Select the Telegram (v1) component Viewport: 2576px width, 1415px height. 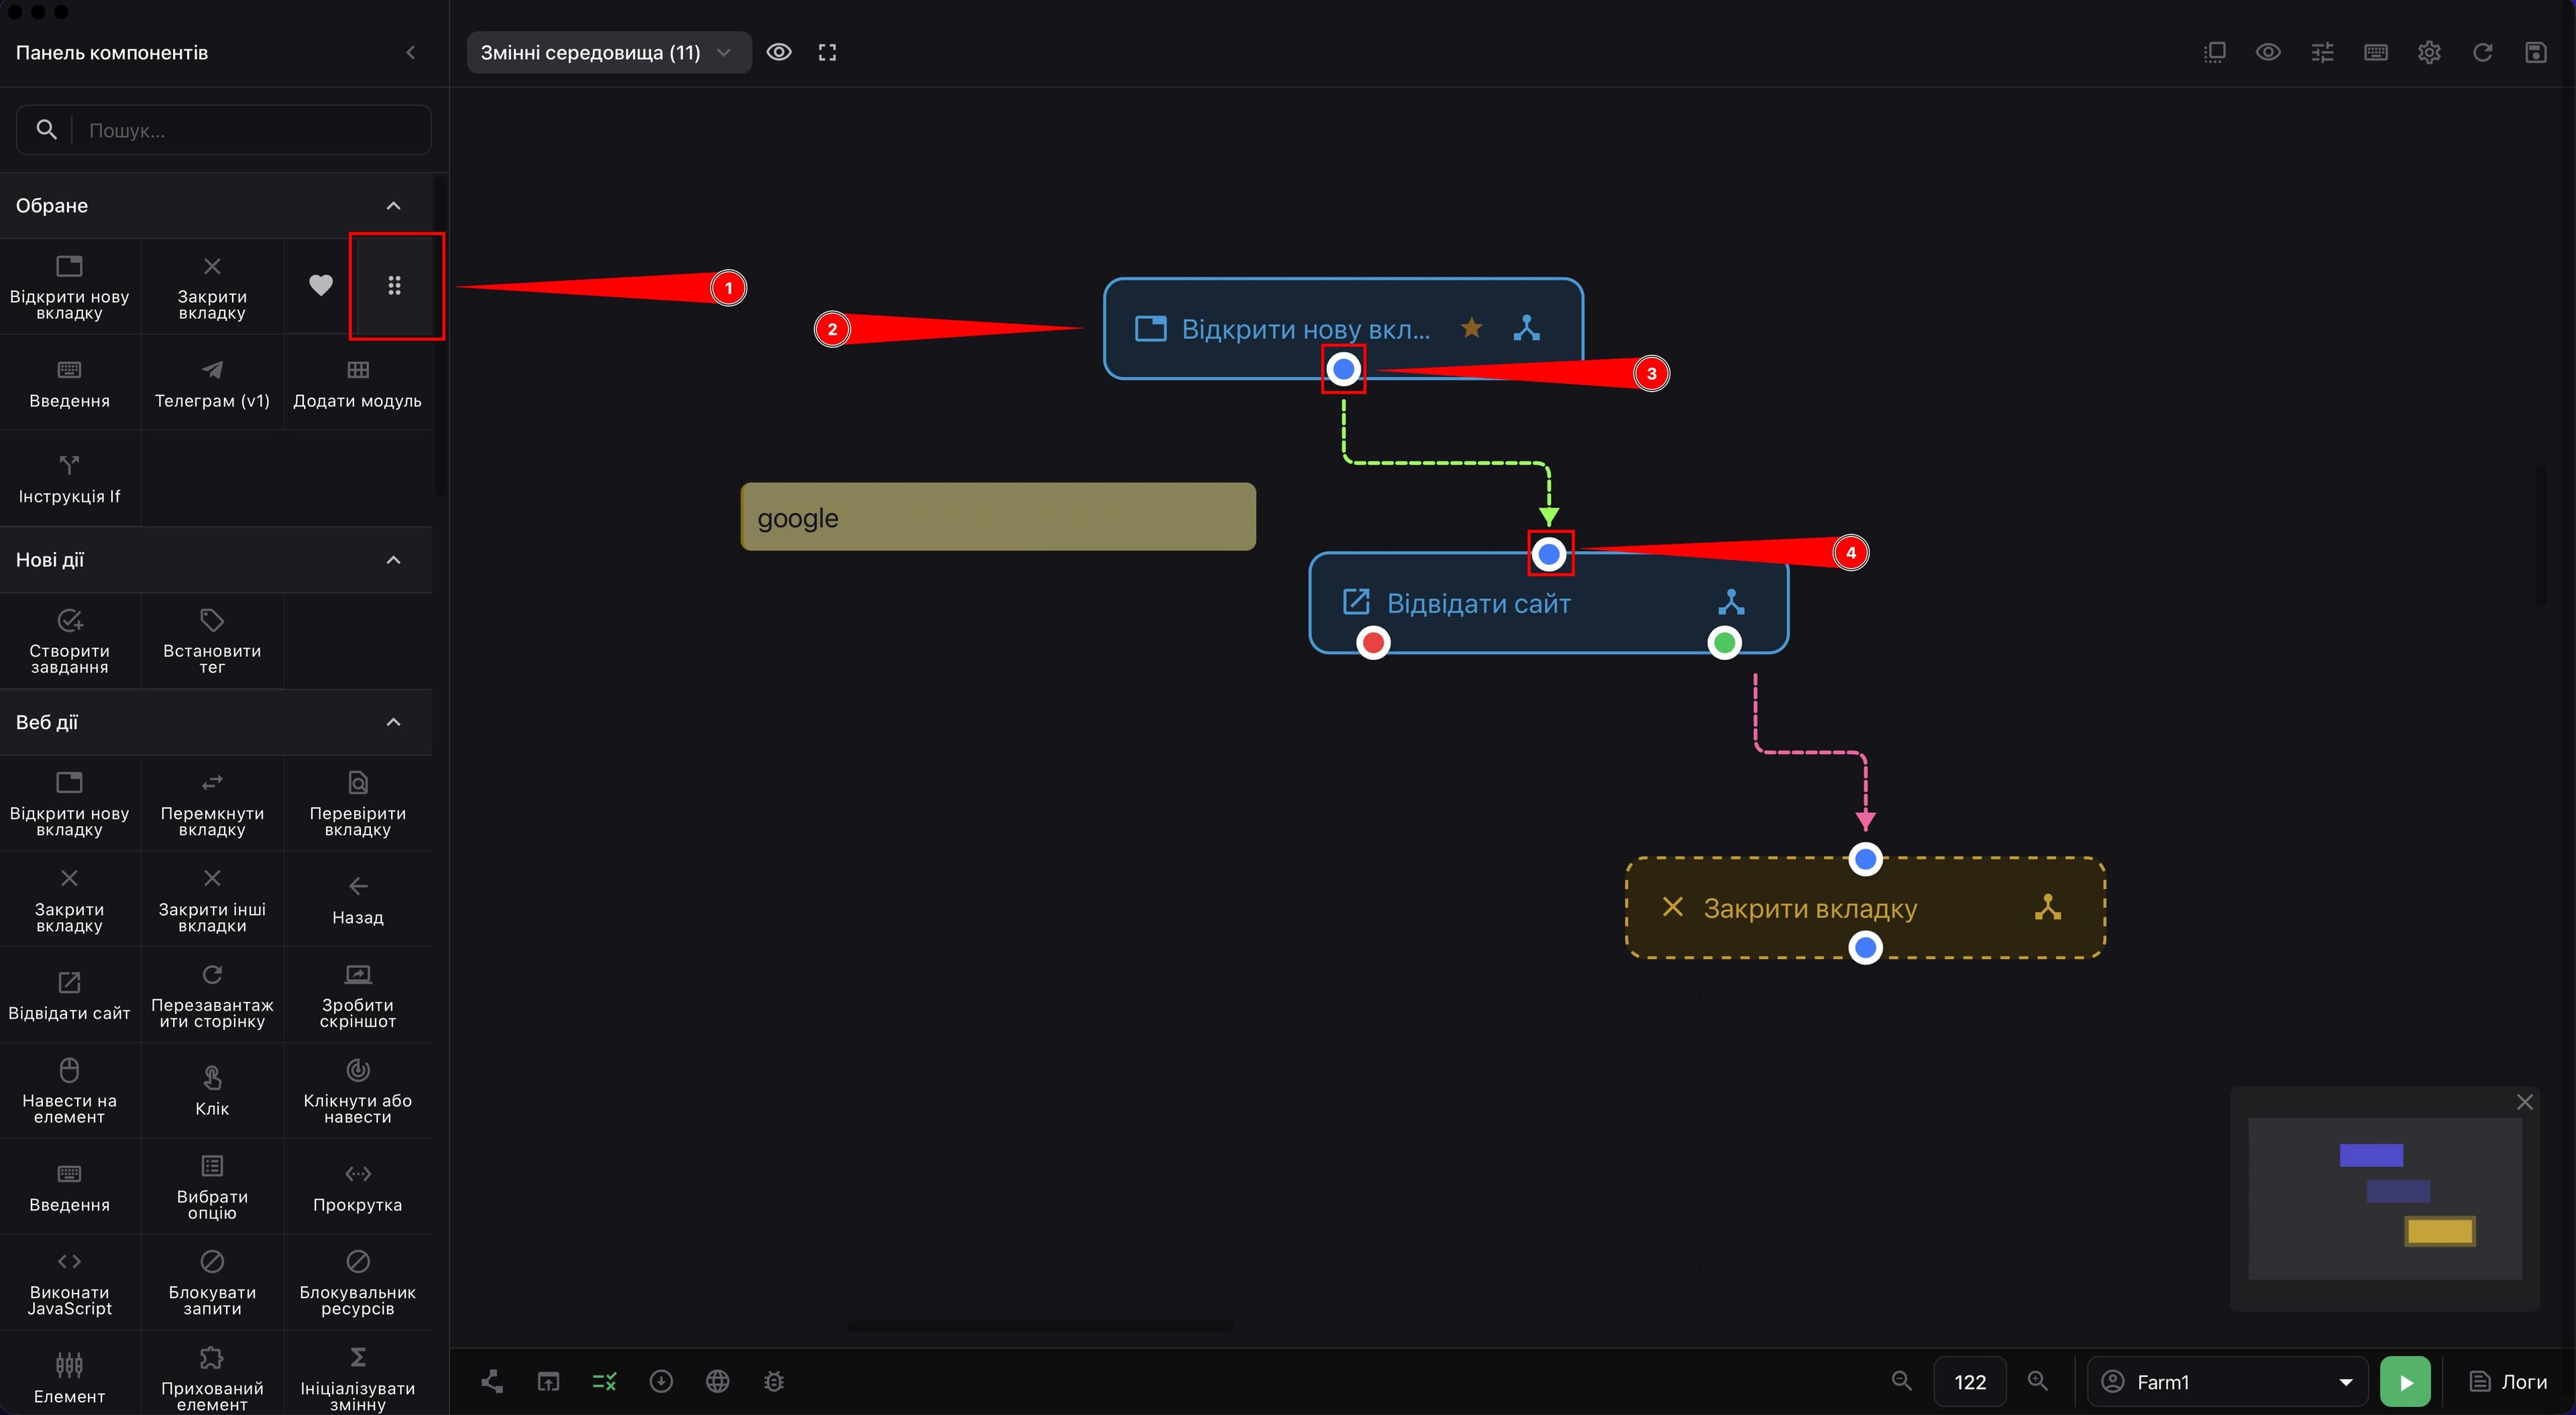[212, 383]
